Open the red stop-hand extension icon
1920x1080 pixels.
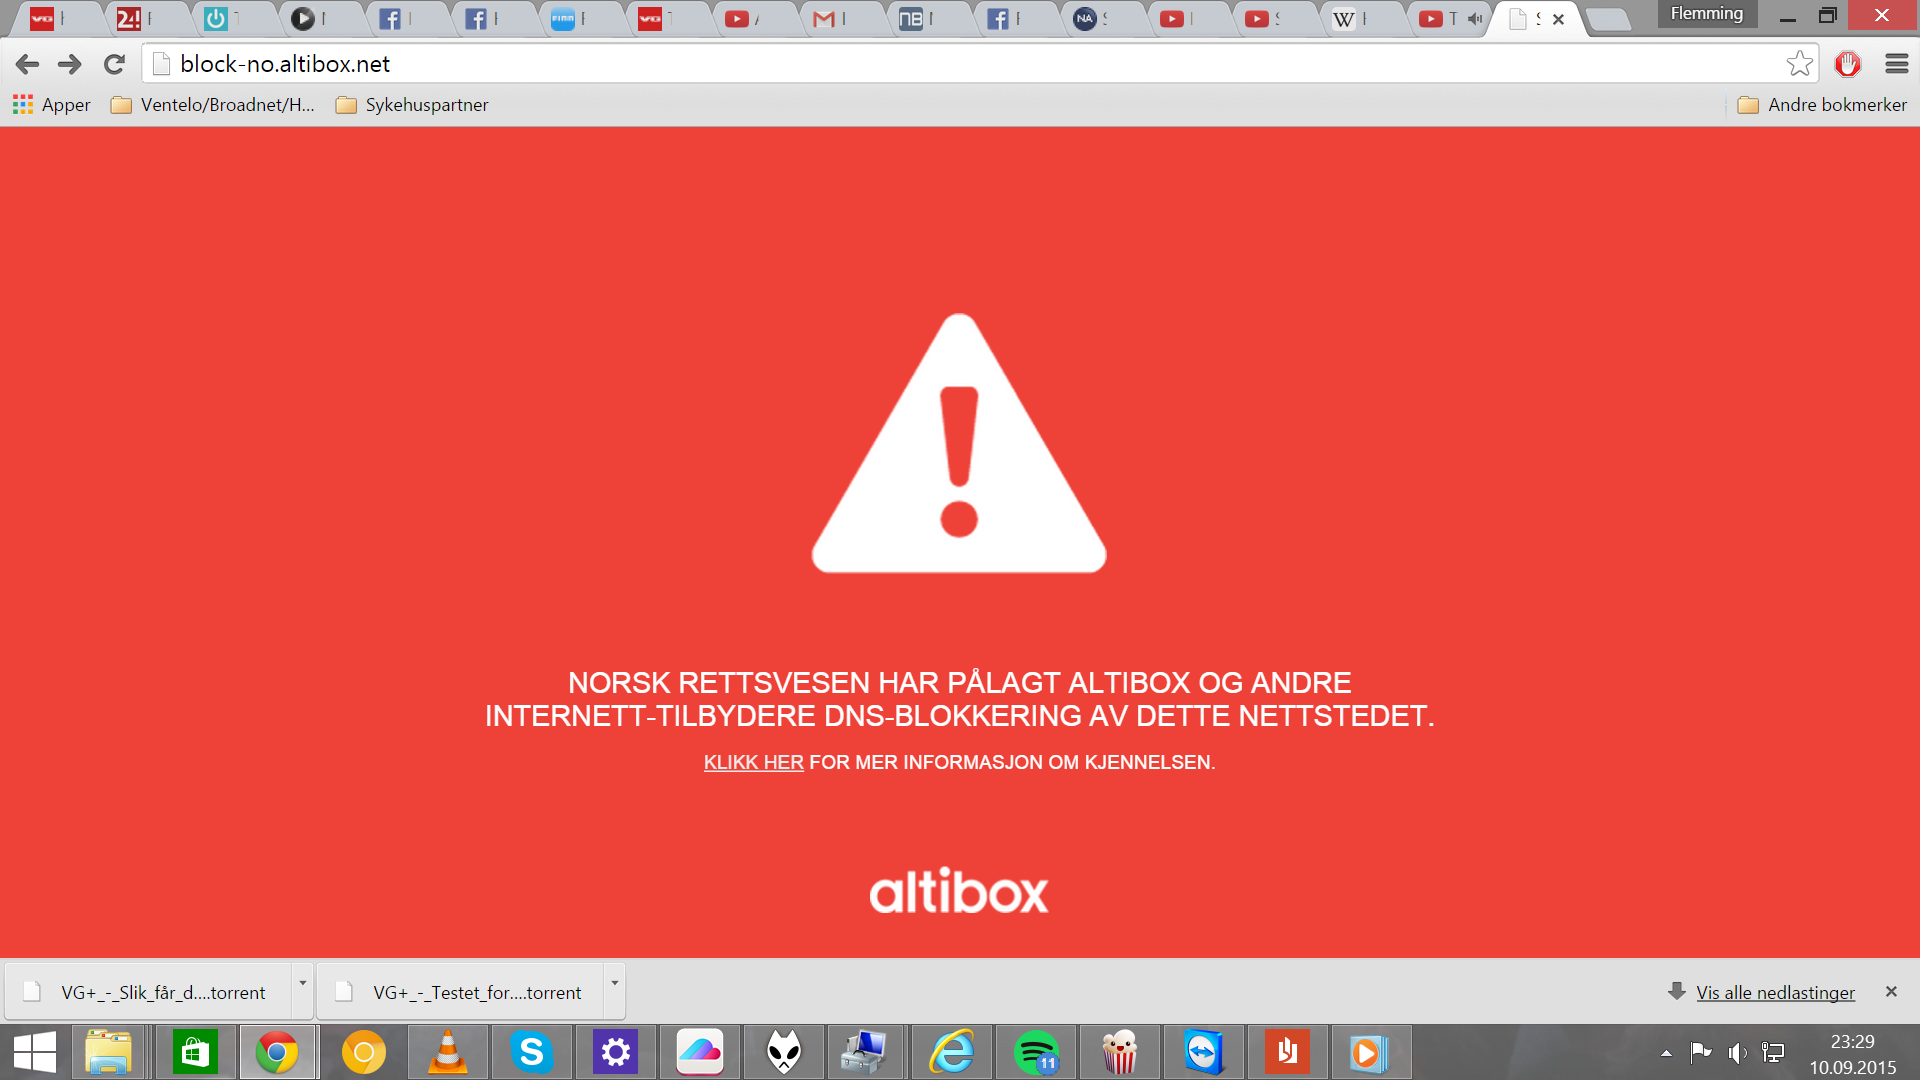click(x=1848, y=64)
